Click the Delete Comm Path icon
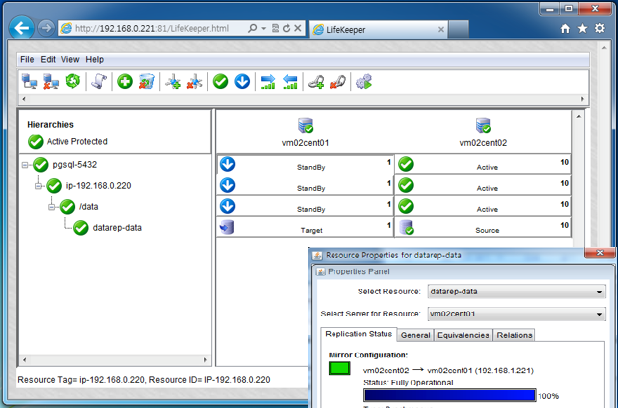This screenshot has width=618, height=408. point(194,82)
